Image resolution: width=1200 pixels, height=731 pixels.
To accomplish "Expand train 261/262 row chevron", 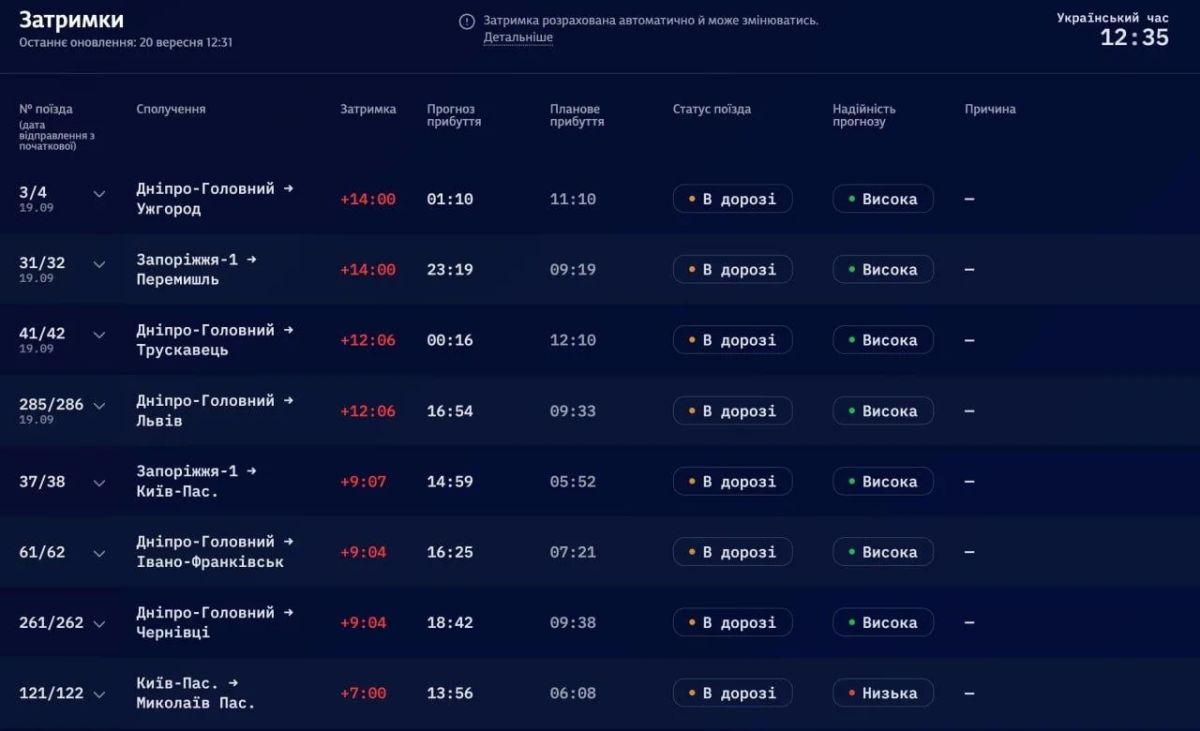I will click(x=99, y=623).
